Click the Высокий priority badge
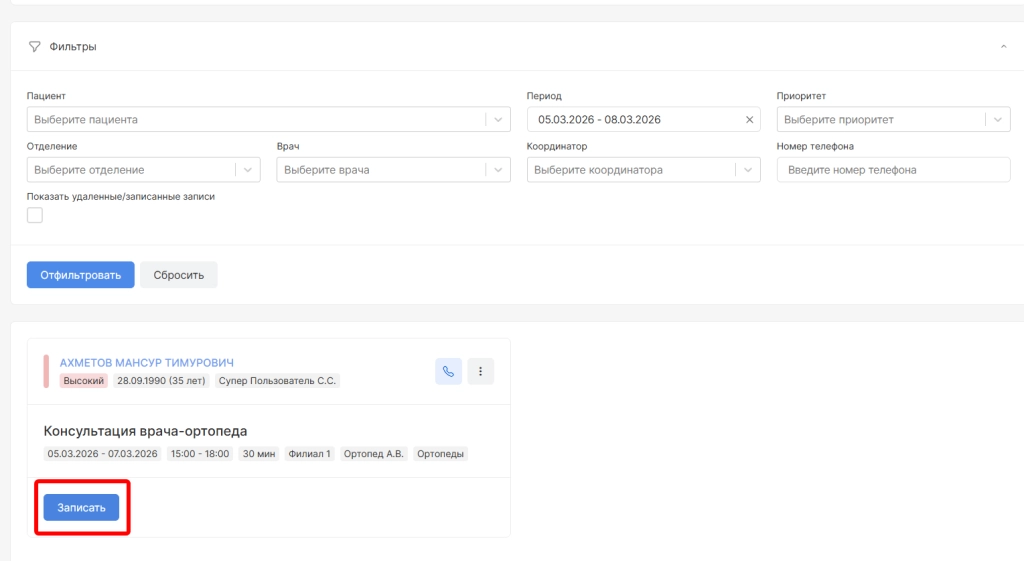The image size is (1024, 561). (84, 381)
